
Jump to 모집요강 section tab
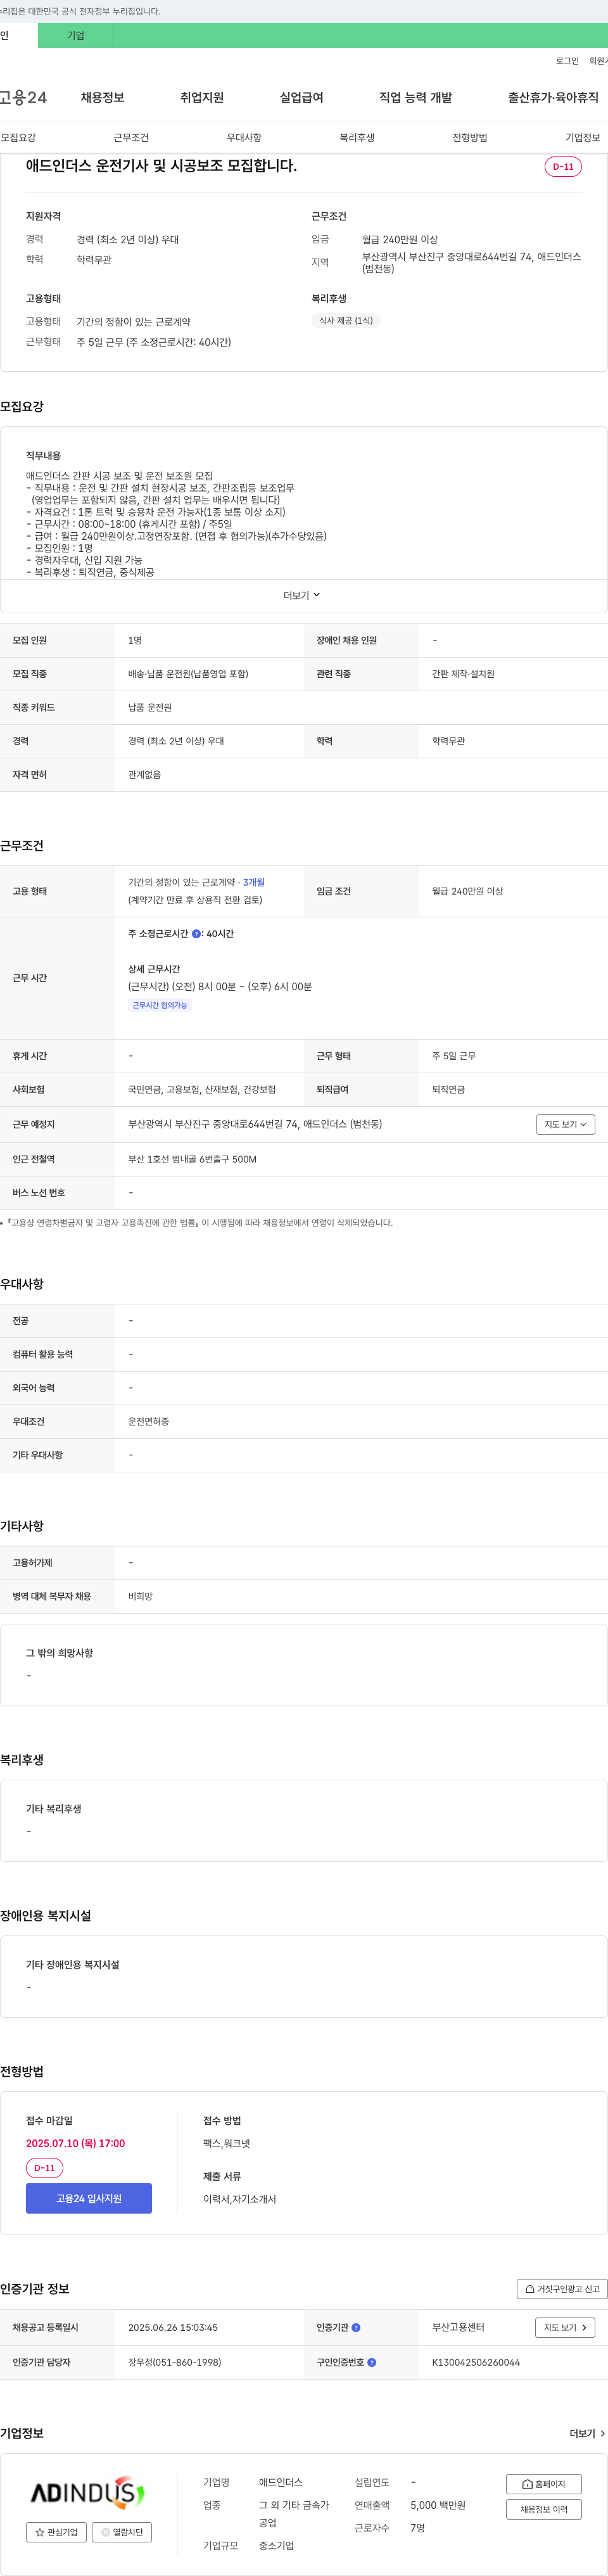tap(18, 137)
